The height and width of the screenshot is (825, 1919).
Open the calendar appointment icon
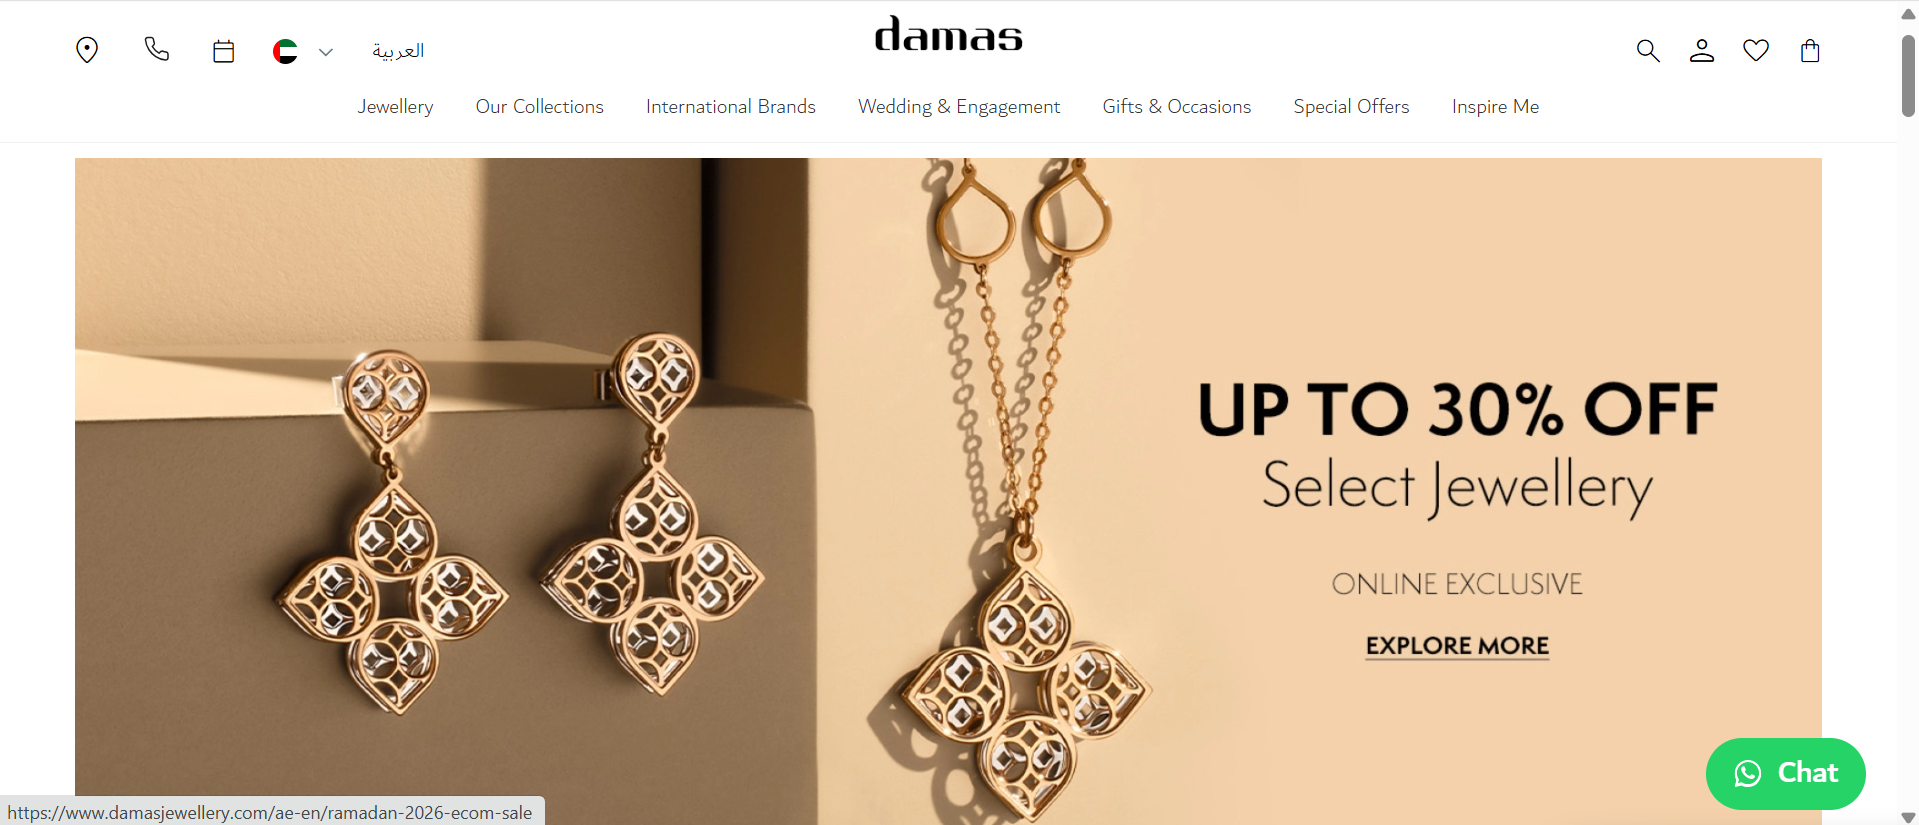(223, 51)
